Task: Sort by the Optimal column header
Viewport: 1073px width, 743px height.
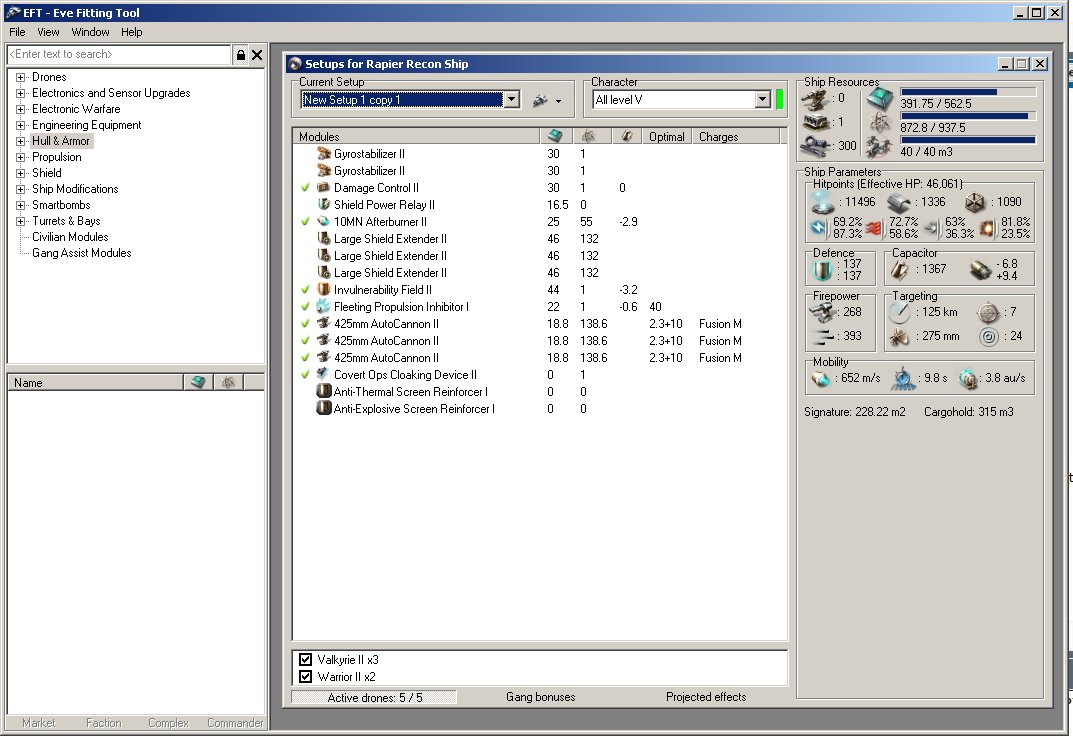Action: (667, 136)
